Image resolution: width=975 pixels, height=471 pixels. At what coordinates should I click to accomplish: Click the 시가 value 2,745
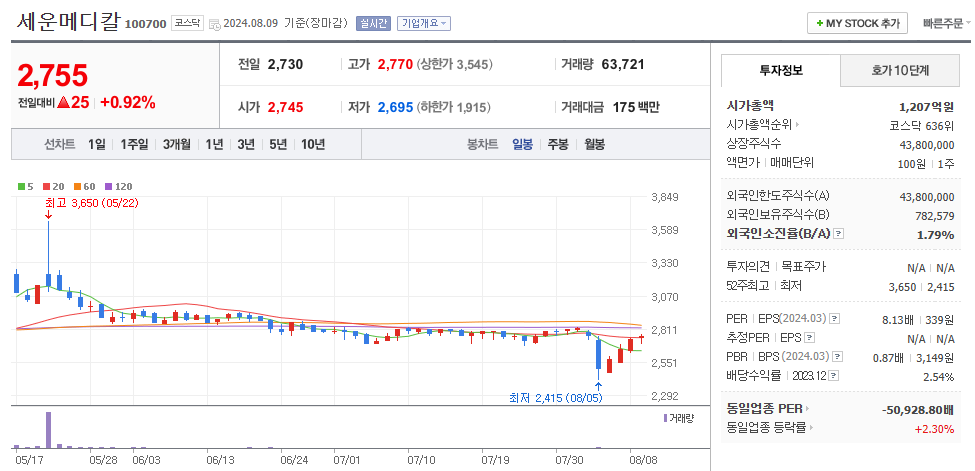coord(285,107)
